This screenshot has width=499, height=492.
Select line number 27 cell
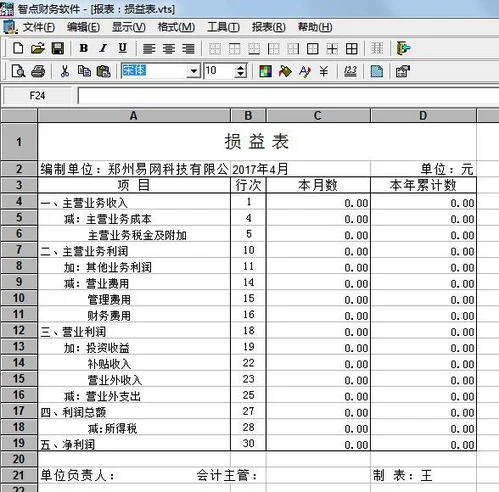pyautogui.click(x=248, y=411)
